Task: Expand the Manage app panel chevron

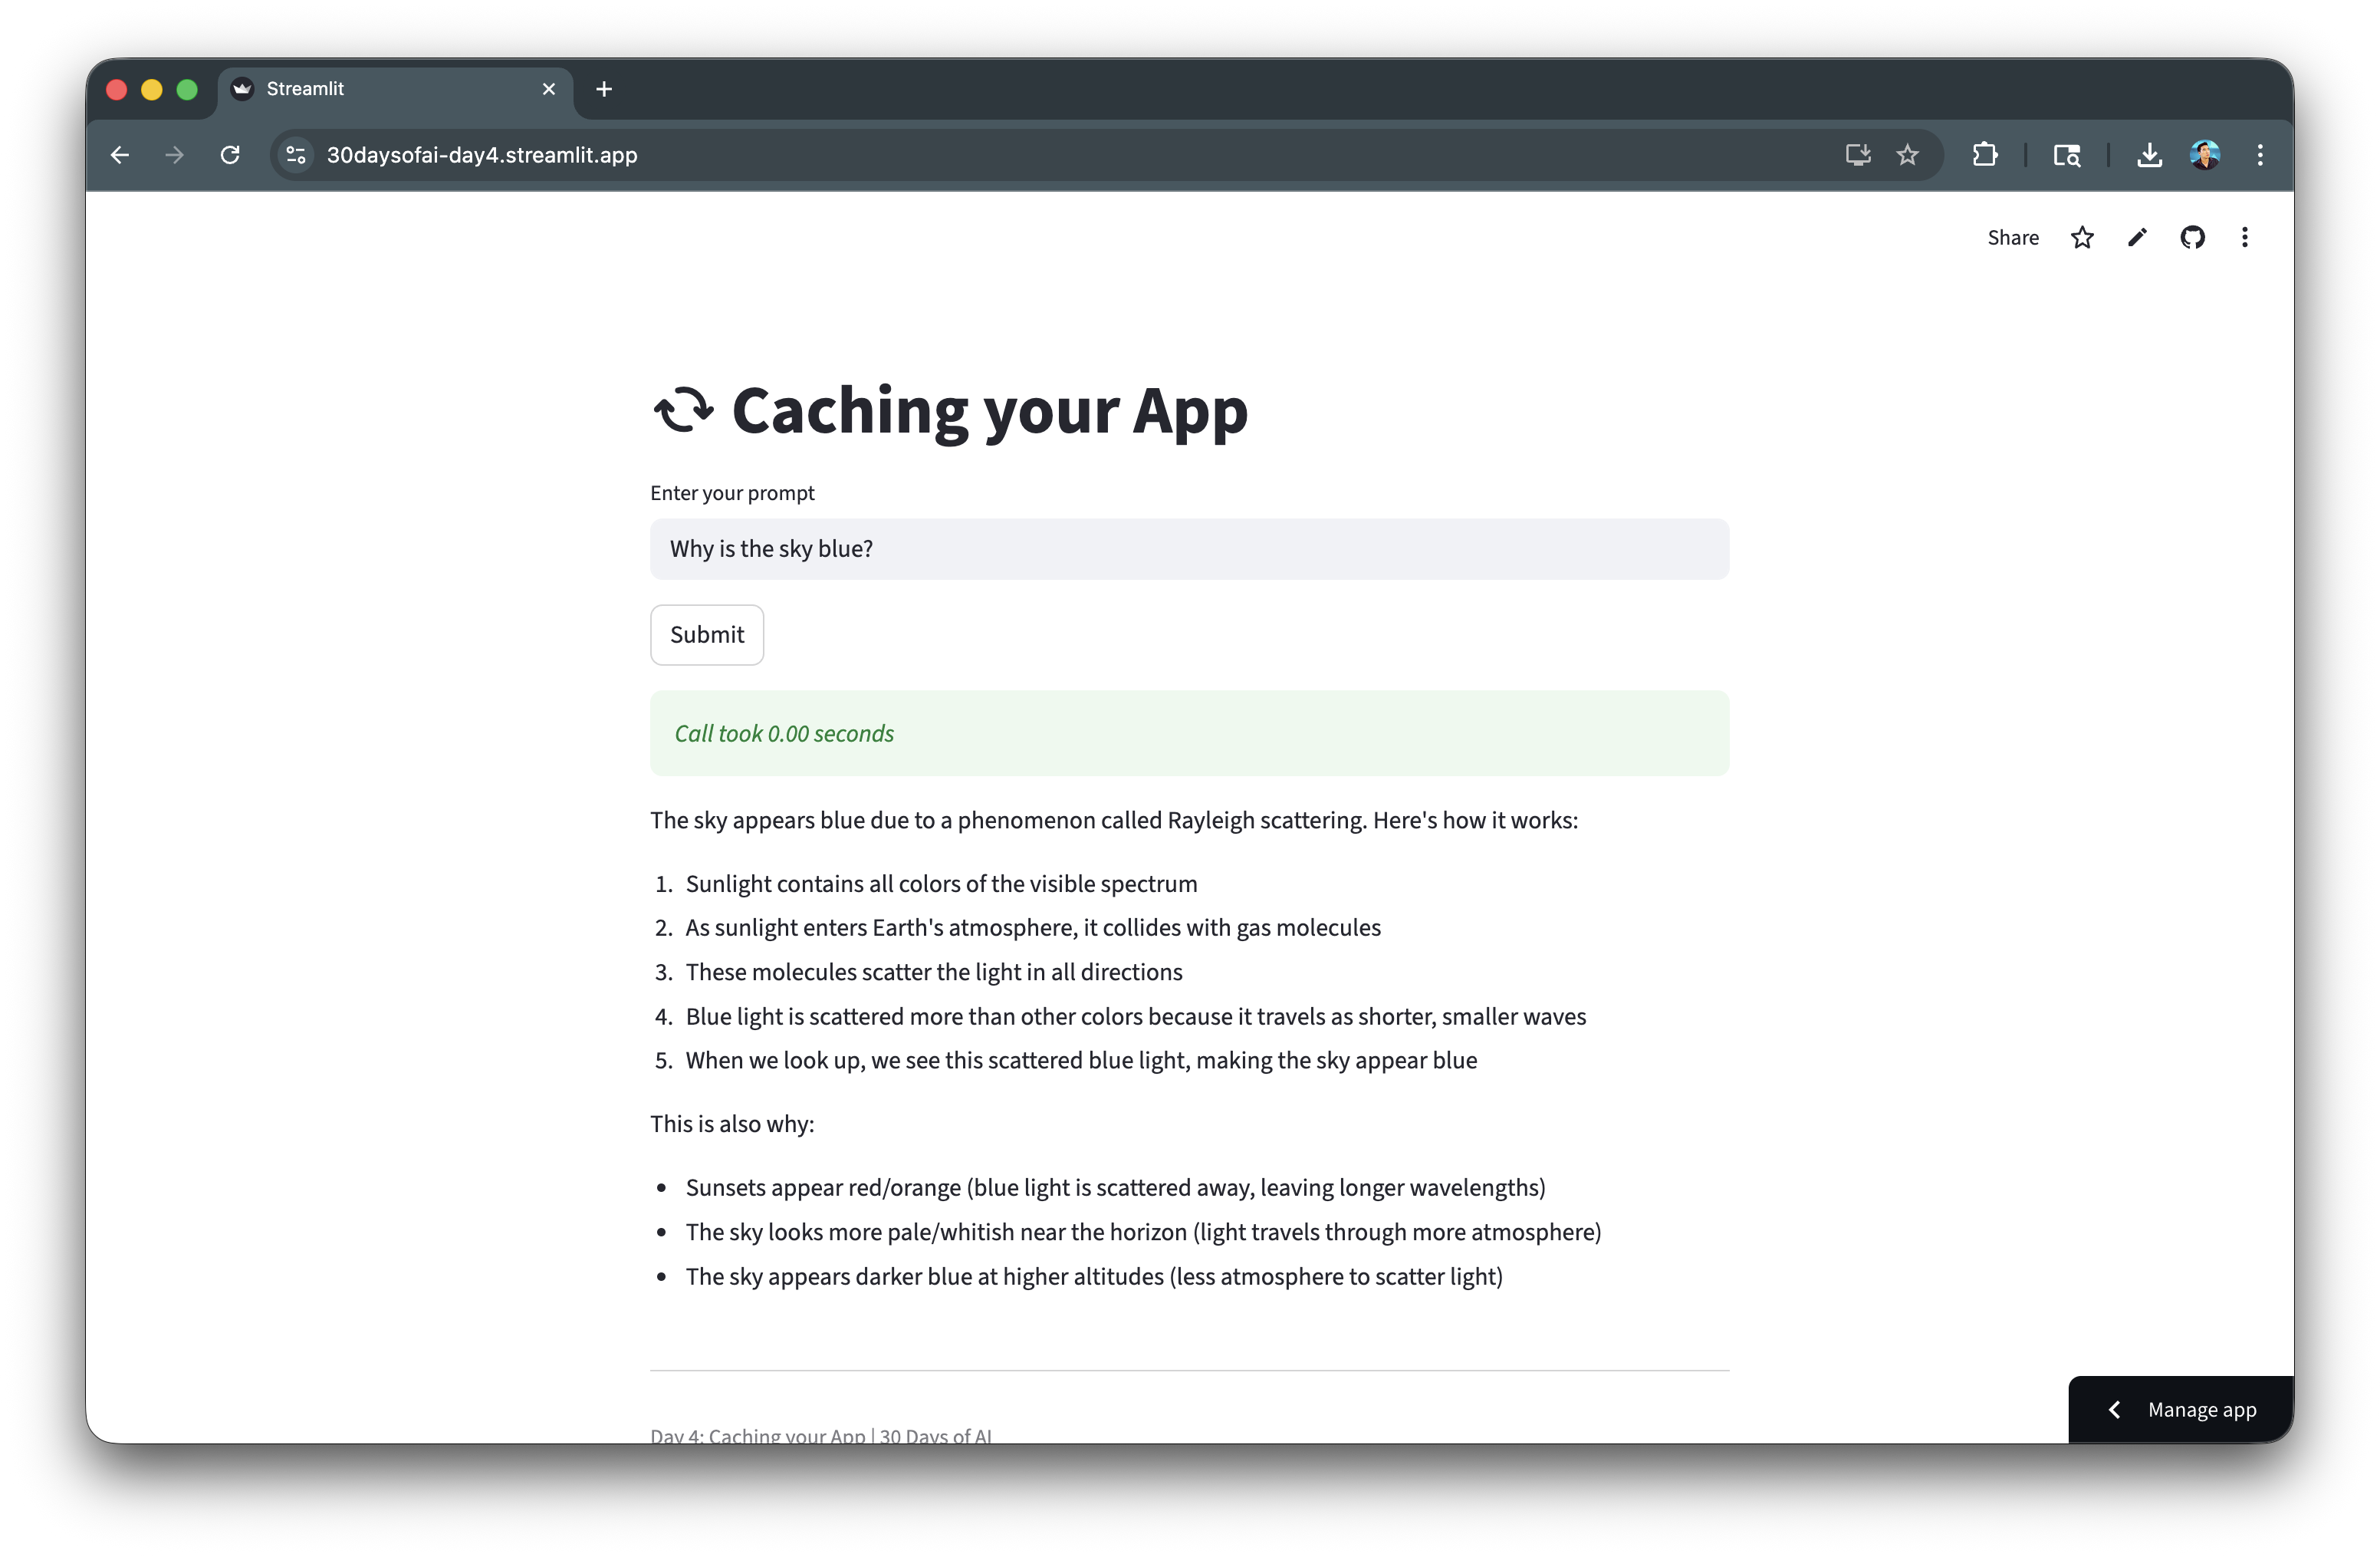Action: 2114,1410
